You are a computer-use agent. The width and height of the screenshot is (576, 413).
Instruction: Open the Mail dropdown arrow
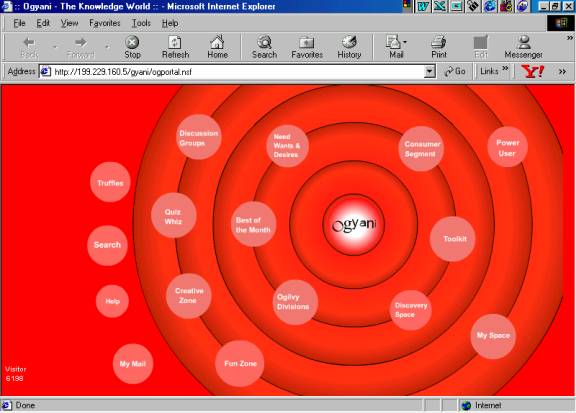tap(405, 42)
